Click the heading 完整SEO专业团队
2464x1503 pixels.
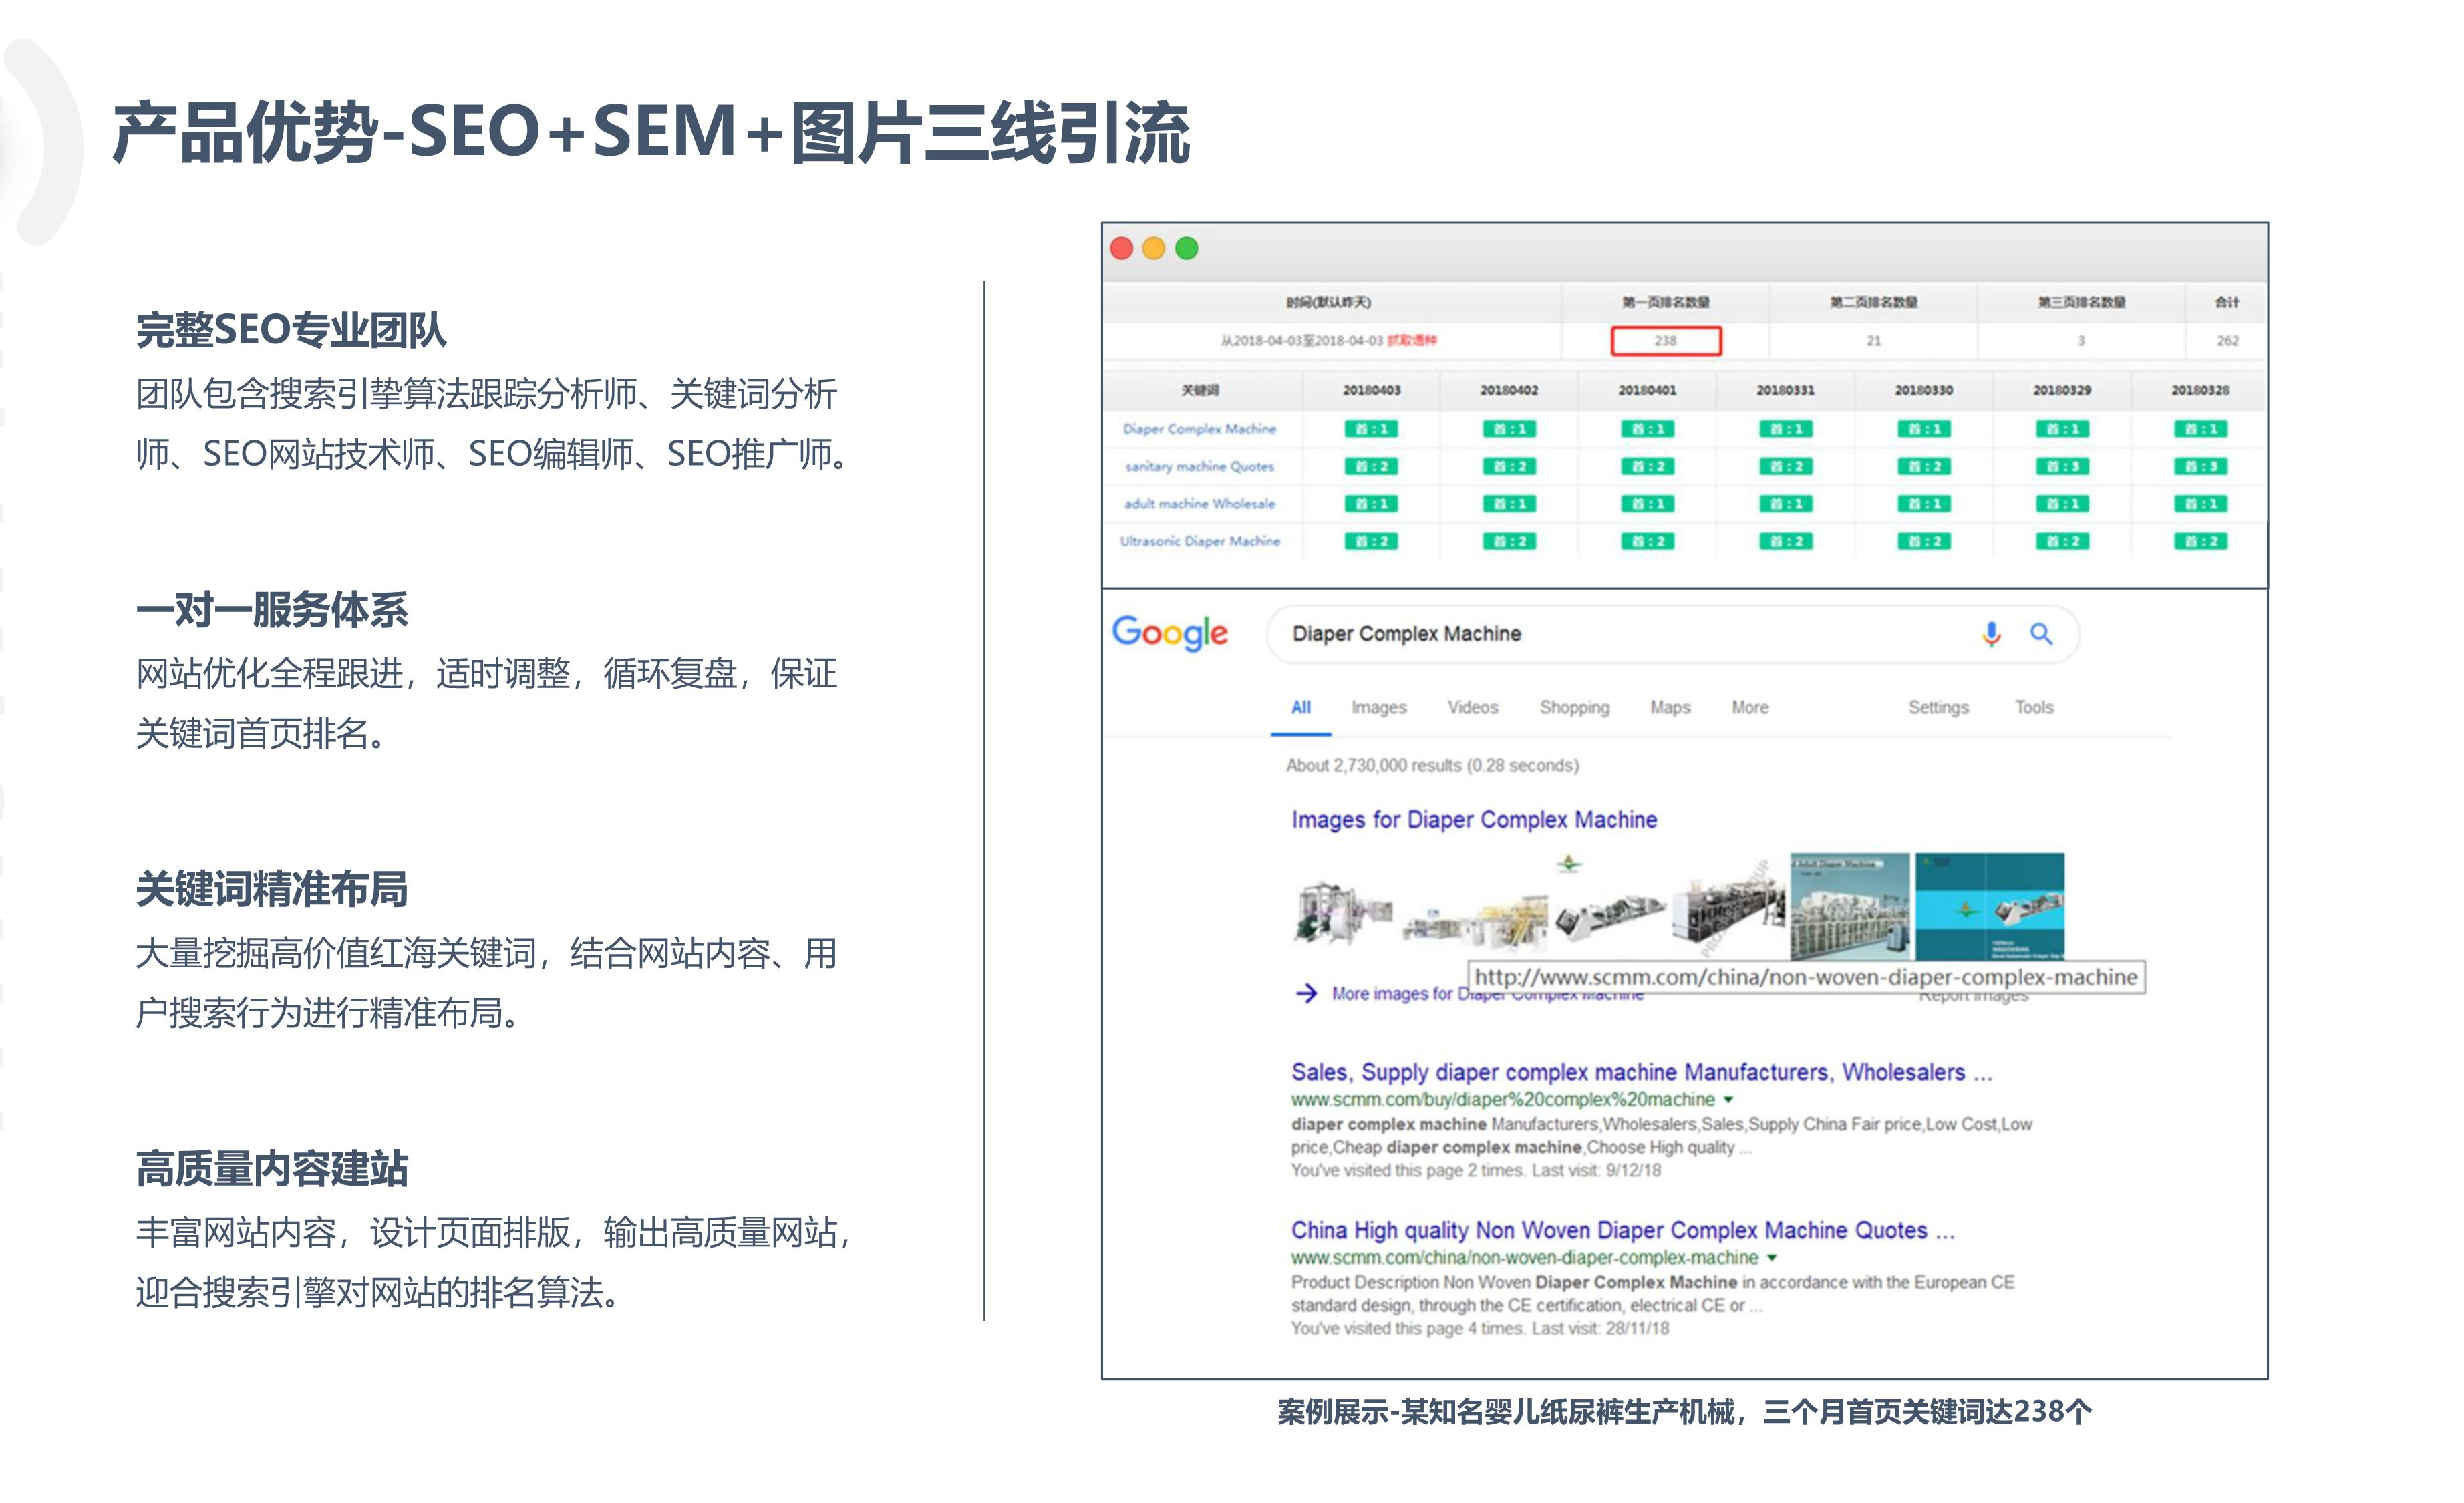pos(291,330)
